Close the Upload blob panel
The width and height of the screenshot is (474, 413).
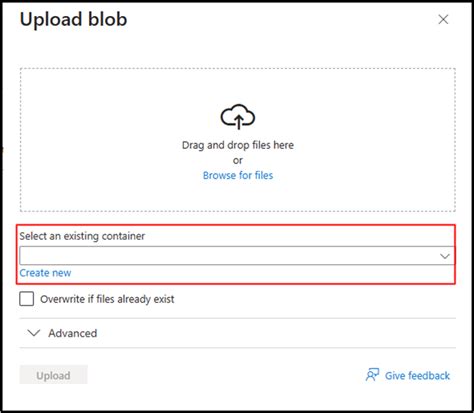[x=443, y=19]
